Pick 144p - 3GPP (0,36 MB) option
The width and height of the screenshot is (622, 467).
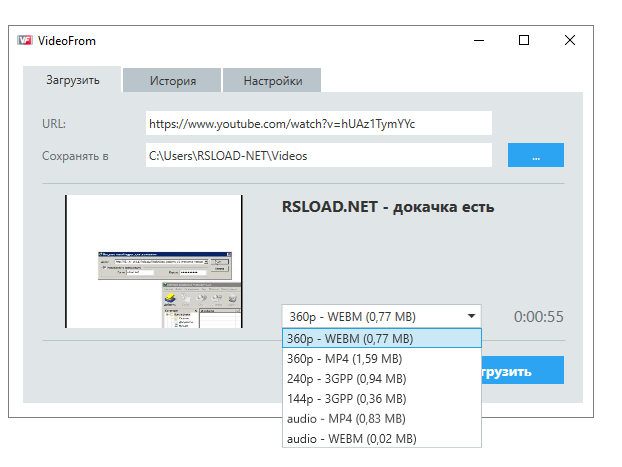click(x=382, y=398)
